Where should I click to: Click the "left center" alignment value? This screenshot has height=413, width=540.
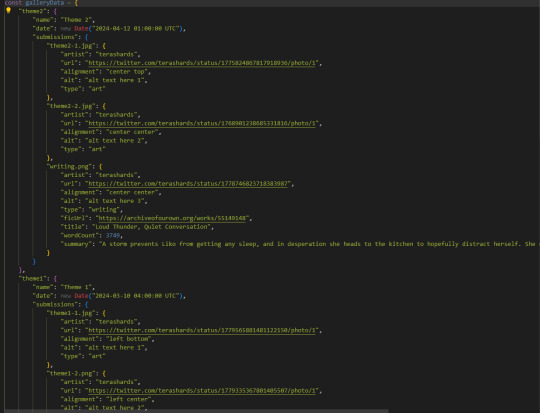coord(128,399)
